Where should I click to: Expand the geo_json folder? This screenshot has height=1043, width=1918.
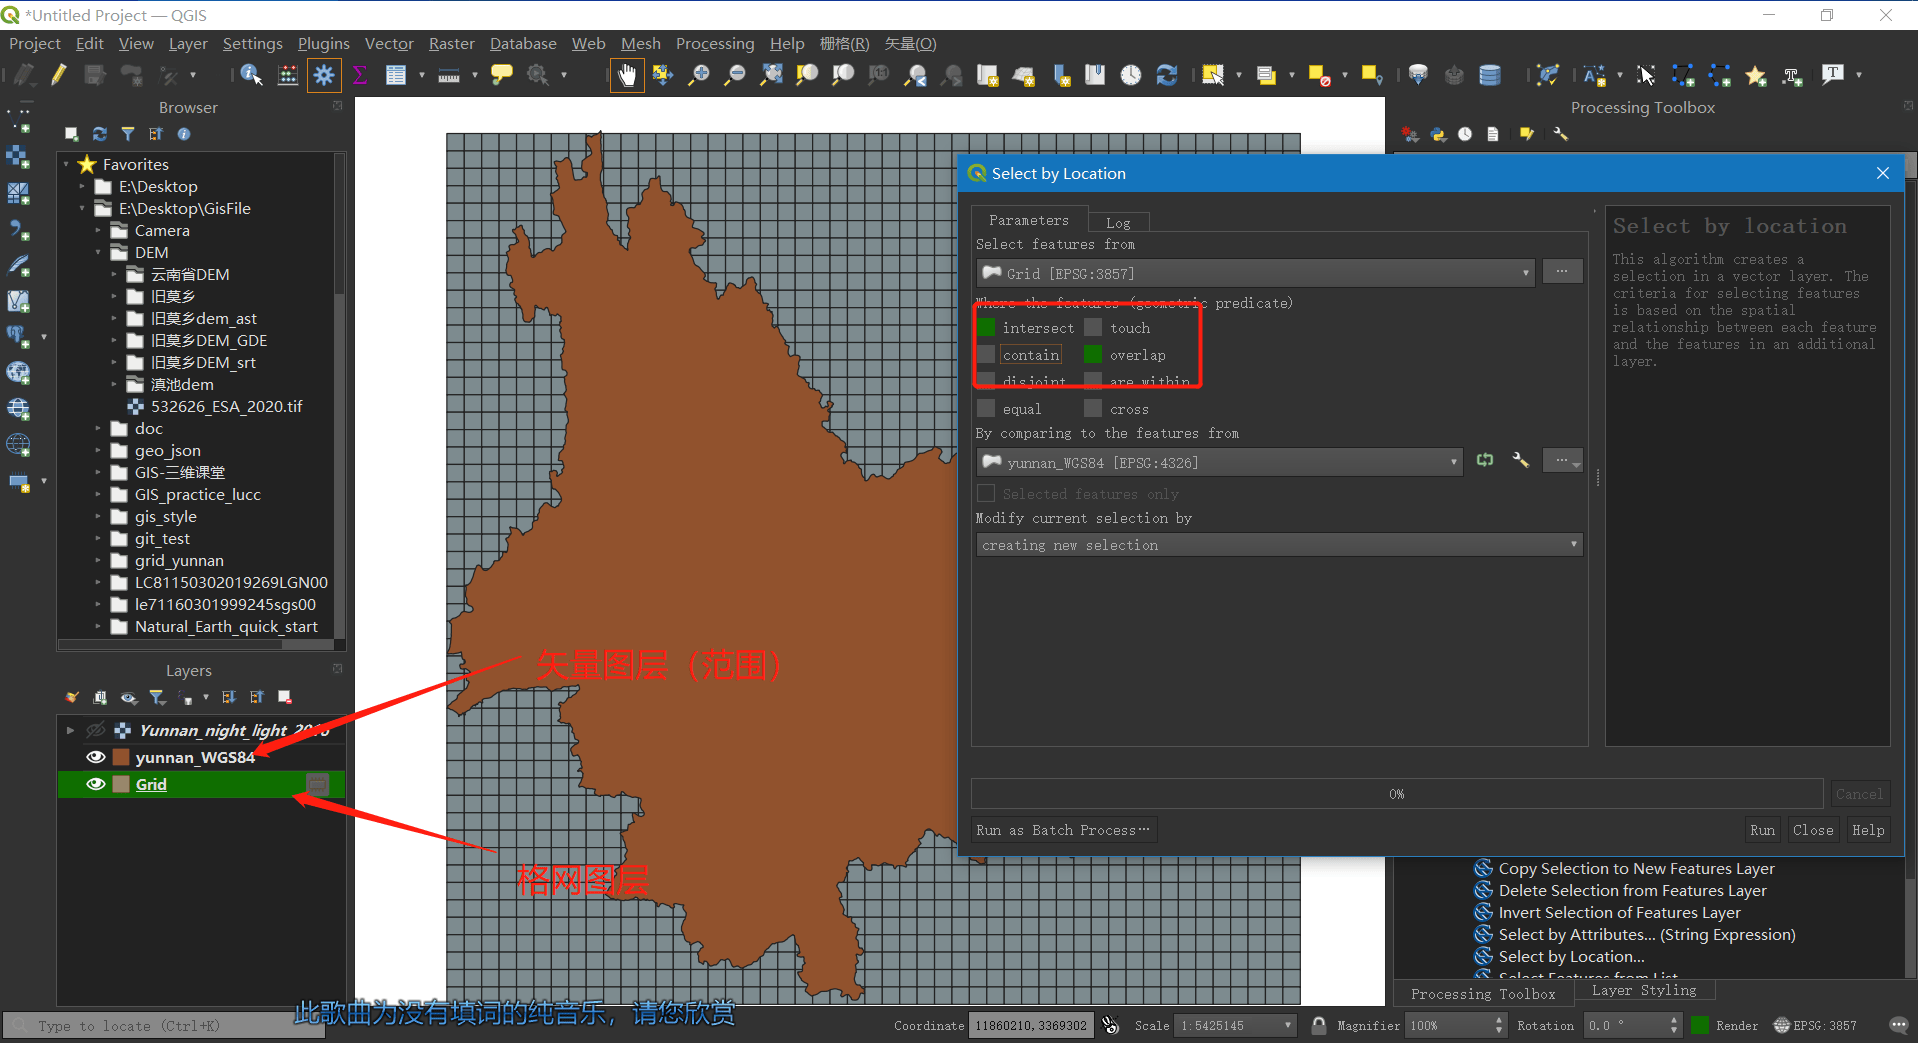98,450
